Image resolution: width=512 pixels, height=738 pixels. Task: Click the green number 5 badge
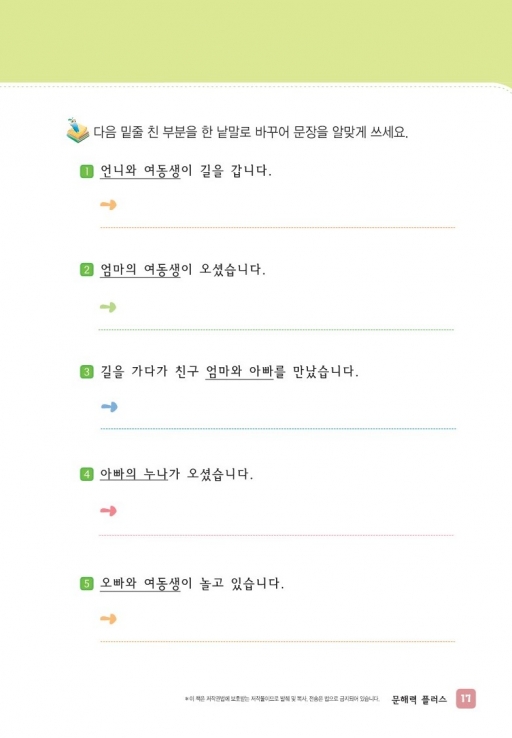[87, 584]
